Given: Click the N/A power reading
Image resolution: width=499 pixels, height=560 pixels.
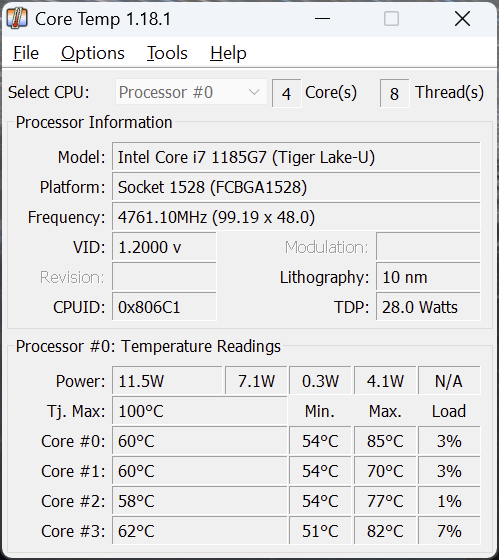Looking at the screenshot, I should [449, 381].
